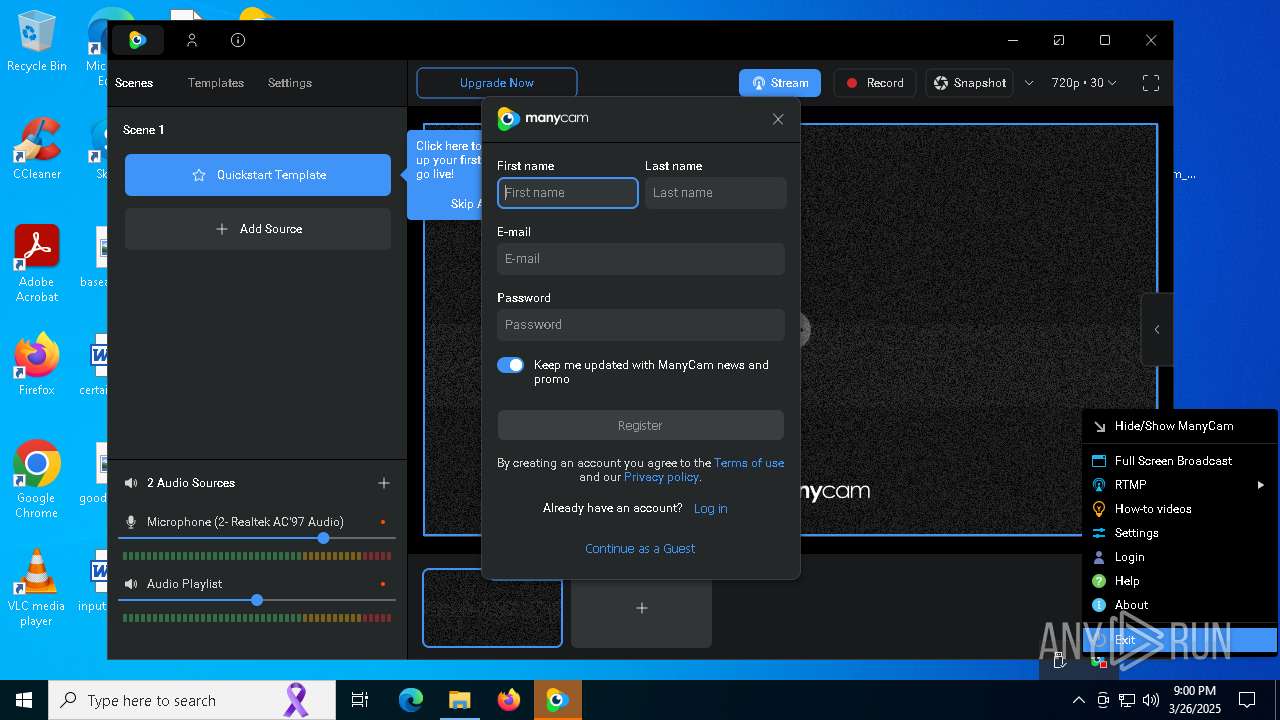
Task: Select the first scene thumbnail
Action: click(x=492, y=608)
